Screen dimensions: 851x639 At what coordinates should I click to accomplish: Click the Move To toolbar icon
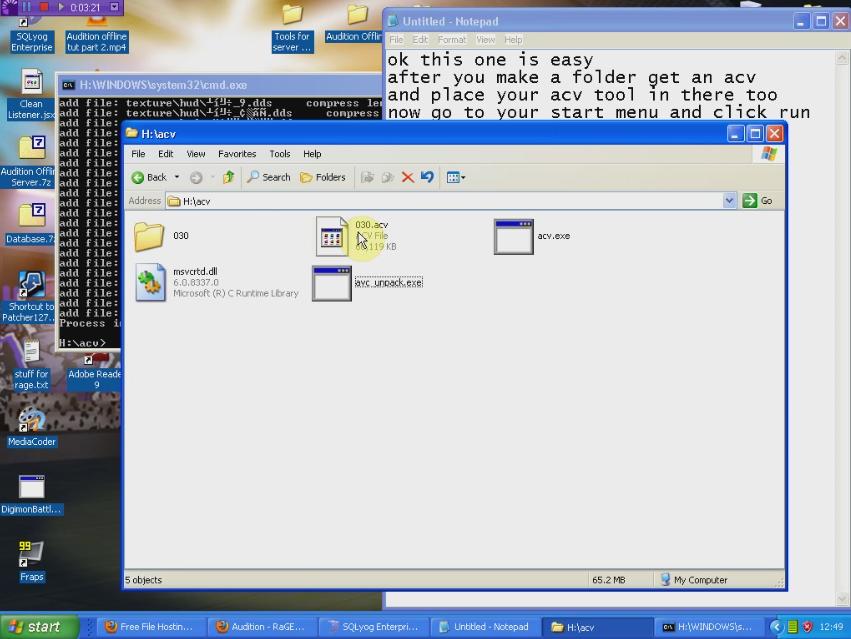tap(367, 177)
